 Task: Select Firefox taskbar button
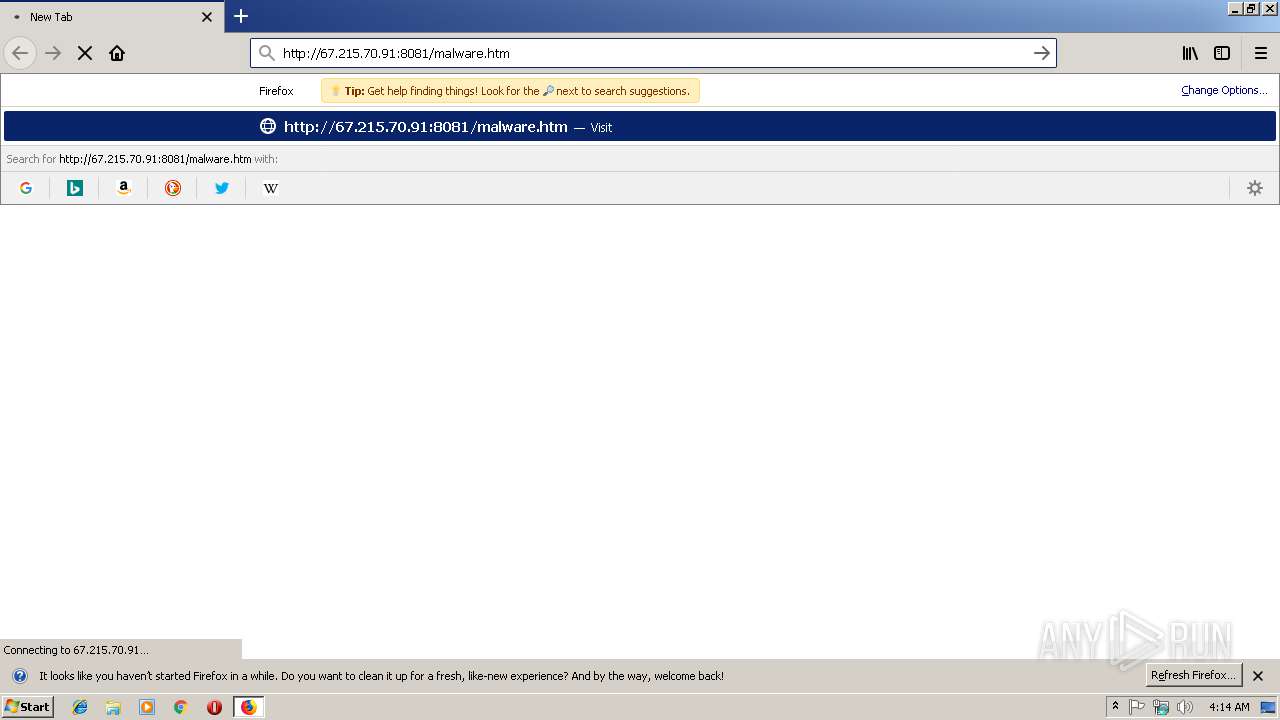tap(248, 707)
